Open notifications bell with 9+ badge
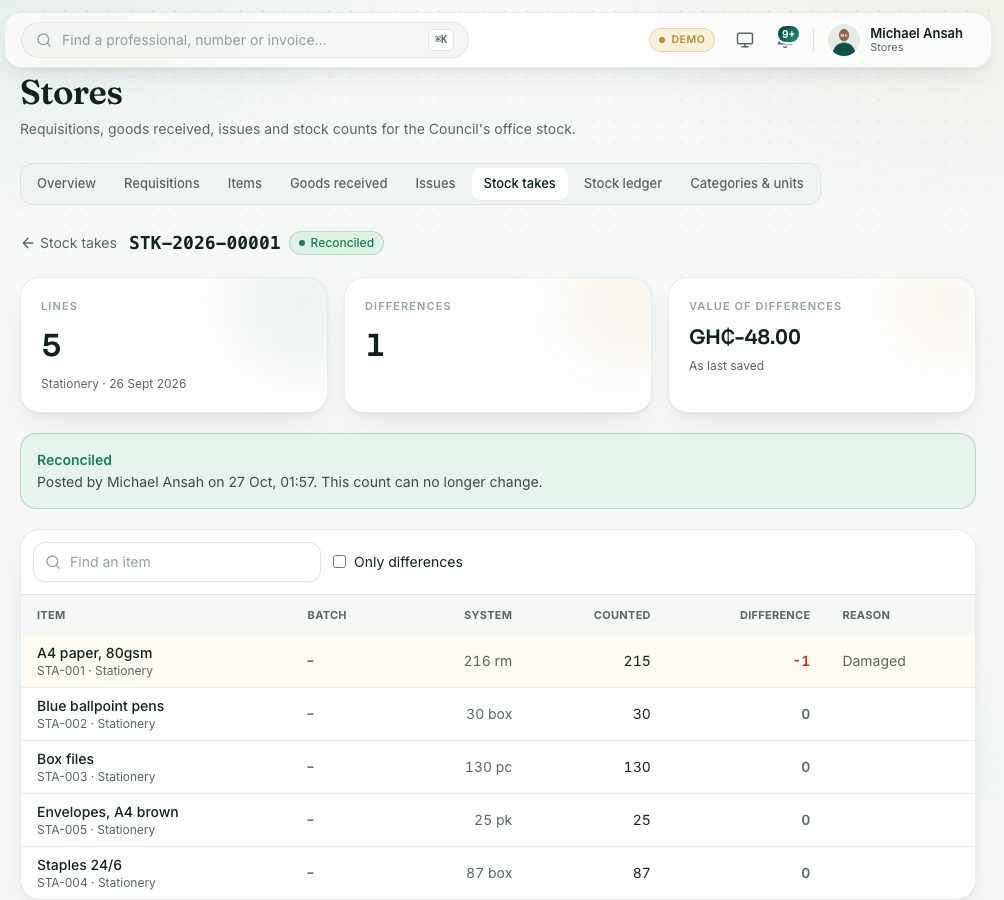The height and width of the screenshot is (900, 1004). 786,38
